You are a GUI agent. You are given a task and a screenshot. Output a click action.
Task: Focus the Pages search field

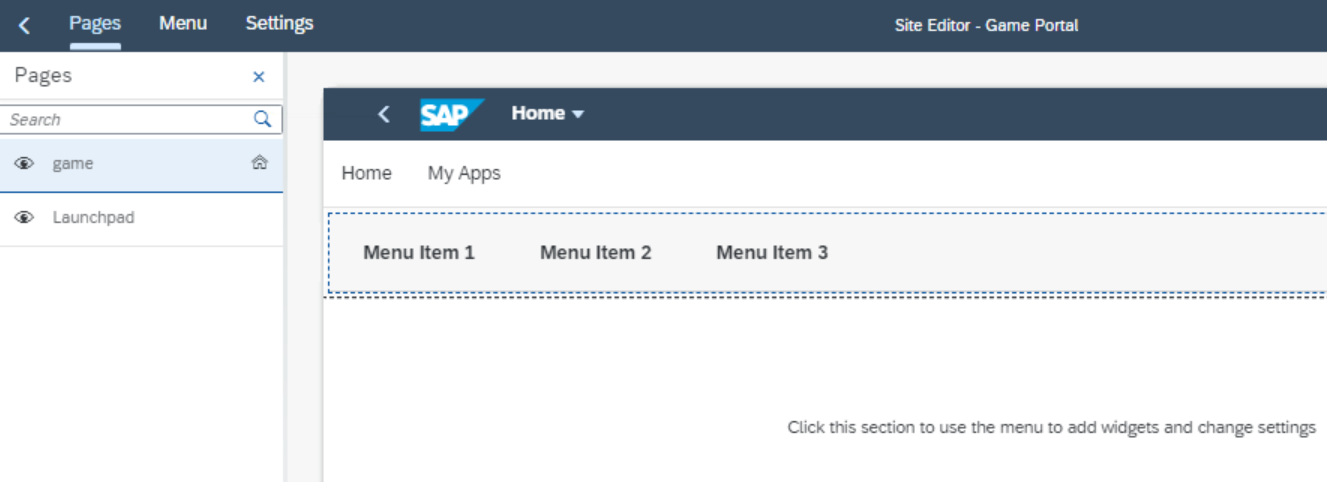[141, 119]
